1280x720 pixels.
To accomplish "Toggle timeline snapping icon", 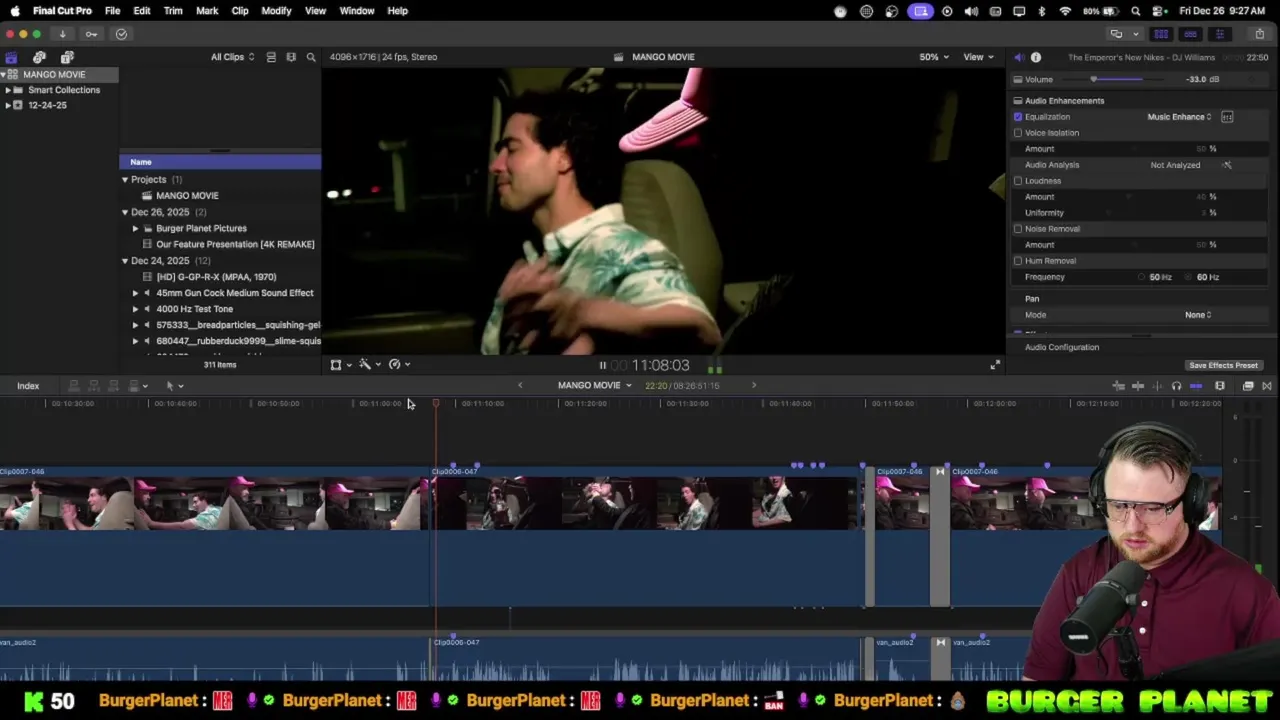I will (1196, 386).
